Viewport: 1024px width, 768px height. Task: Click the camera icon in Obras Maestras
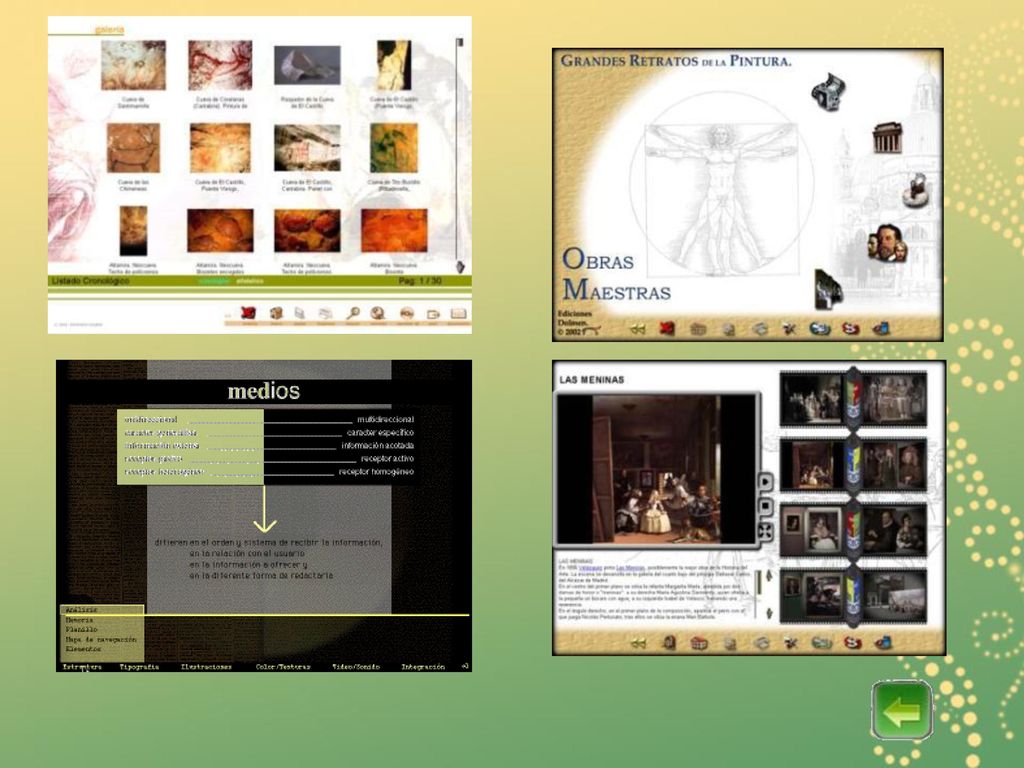tap(828, 91)
